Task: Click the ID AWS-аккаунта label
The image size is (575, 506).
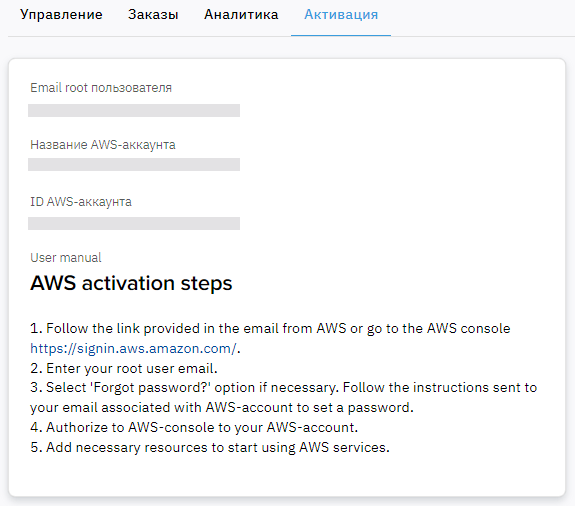Action: coord(81,202)
